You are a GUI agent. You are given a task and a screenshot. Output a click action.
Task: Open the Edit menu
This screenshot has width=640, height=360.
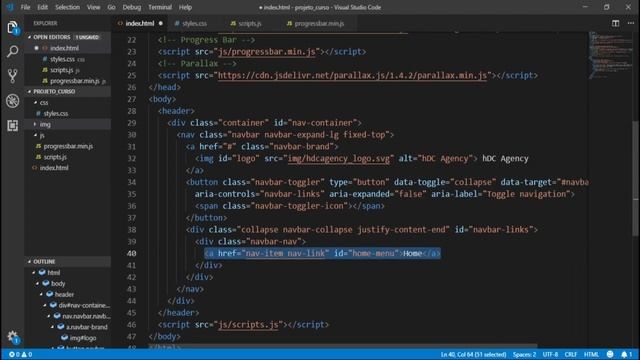[42, 7]
